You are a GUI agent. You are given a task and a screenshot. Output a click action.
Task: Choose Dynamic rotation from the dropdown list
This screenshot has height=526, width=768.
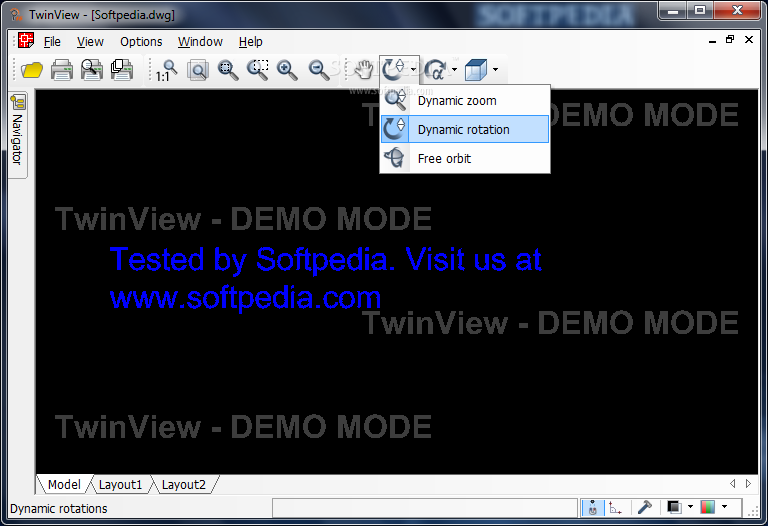click(465, 129)
